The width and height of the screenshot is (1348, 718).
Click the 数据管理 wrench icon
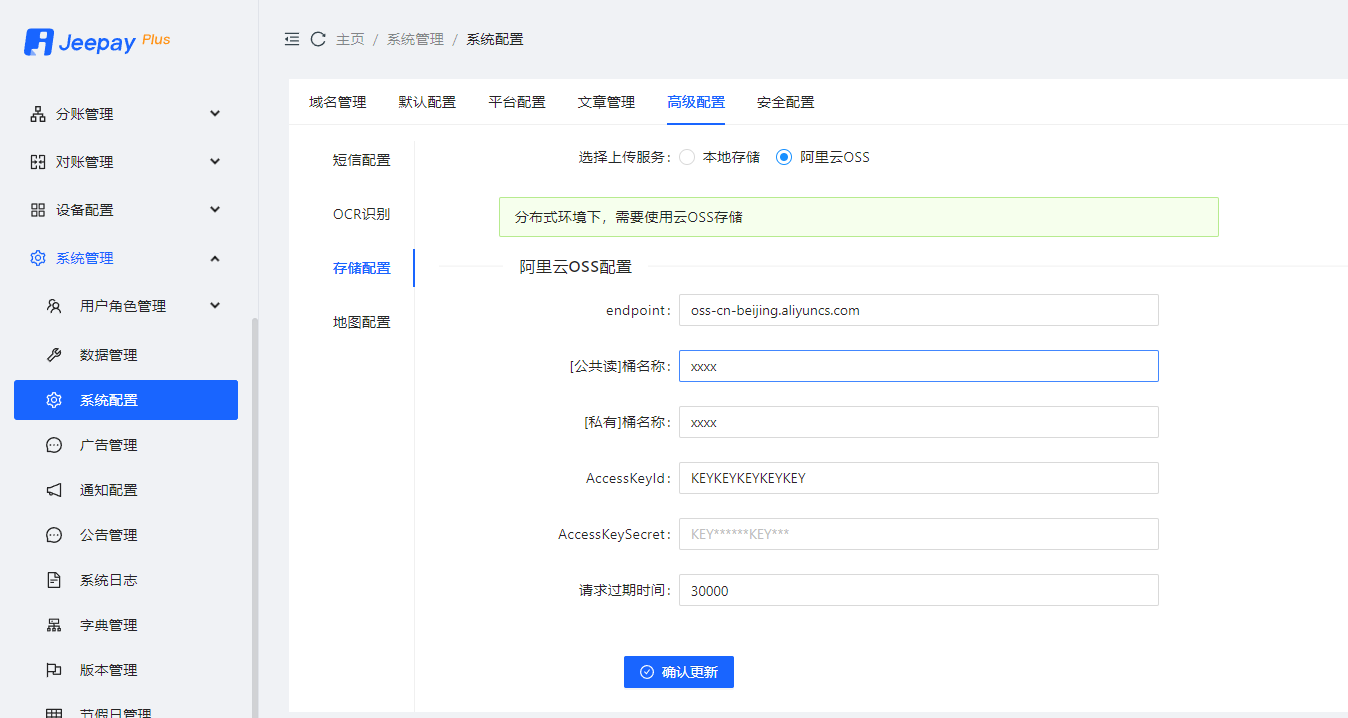[x=54, y=355]
